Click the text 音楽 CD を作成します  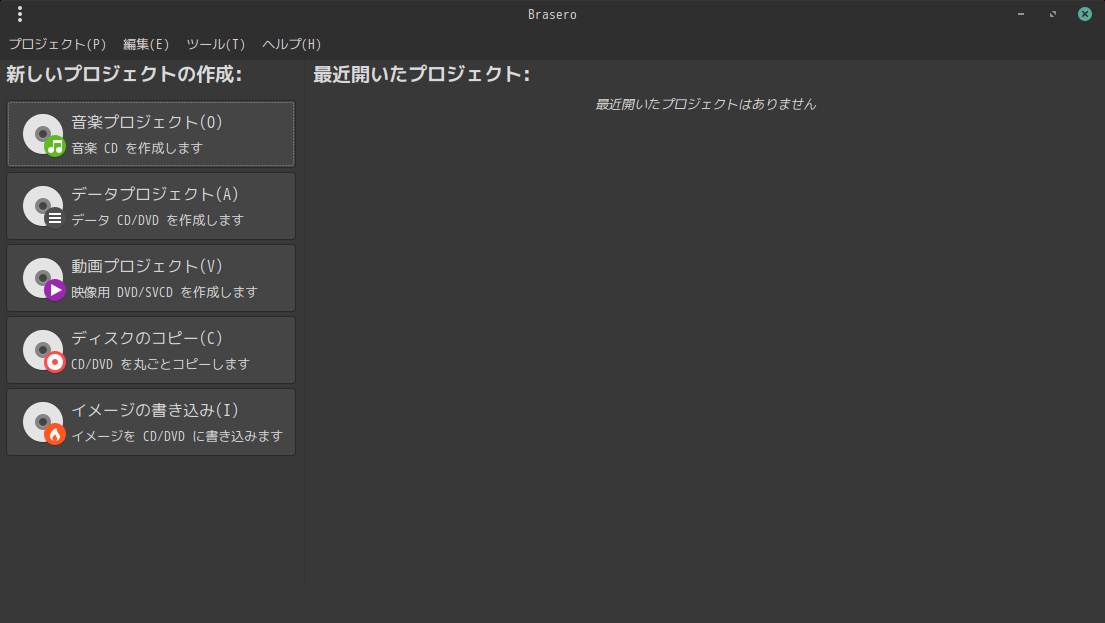(137, 148)
